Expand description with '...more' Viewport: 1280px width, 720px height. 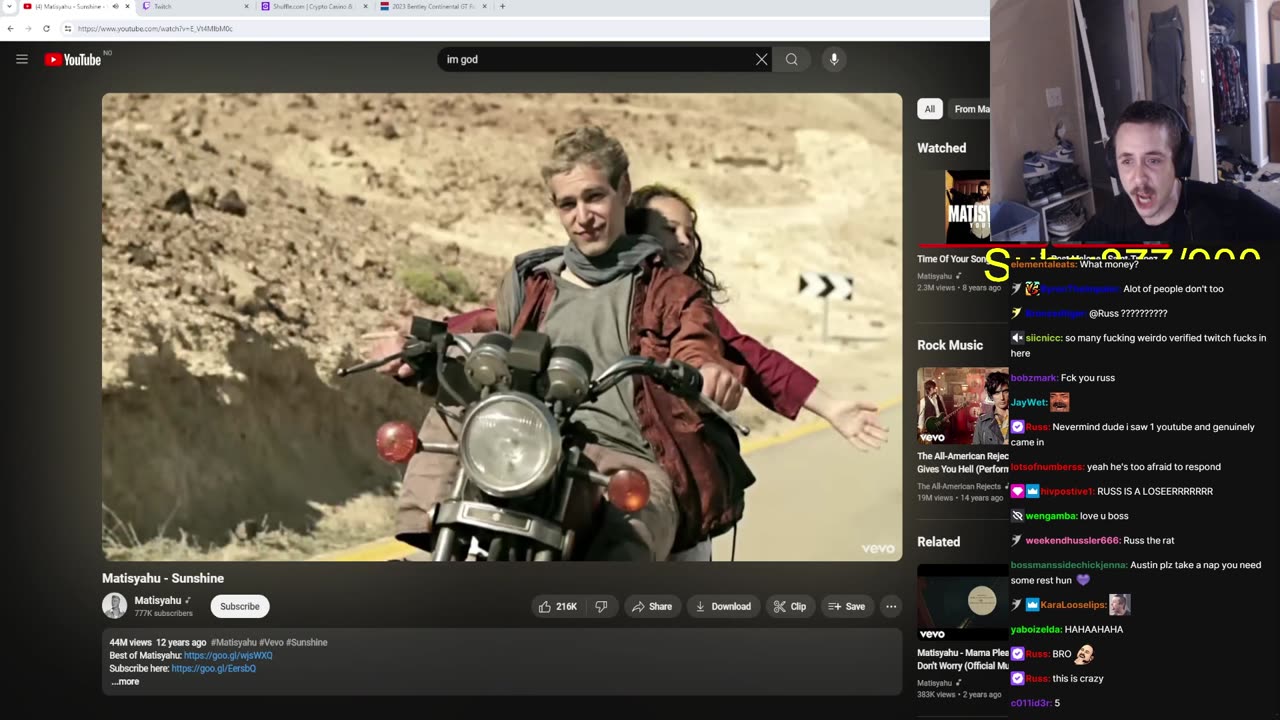(125, 682)
